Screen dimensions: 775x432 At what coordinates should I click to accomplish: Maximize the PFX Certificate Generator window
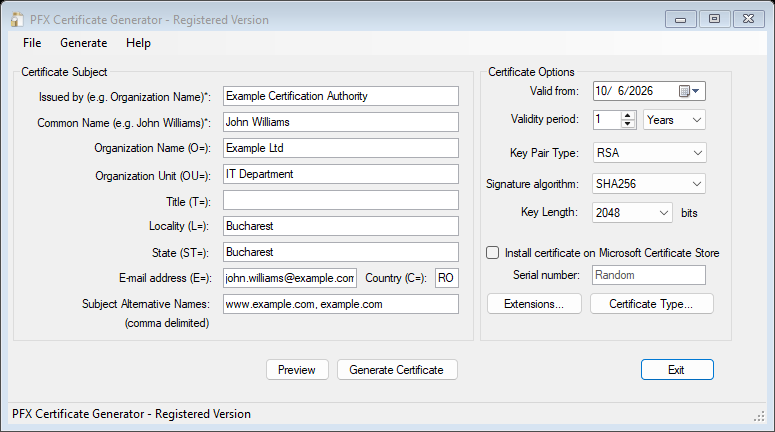tap(714, 19)
